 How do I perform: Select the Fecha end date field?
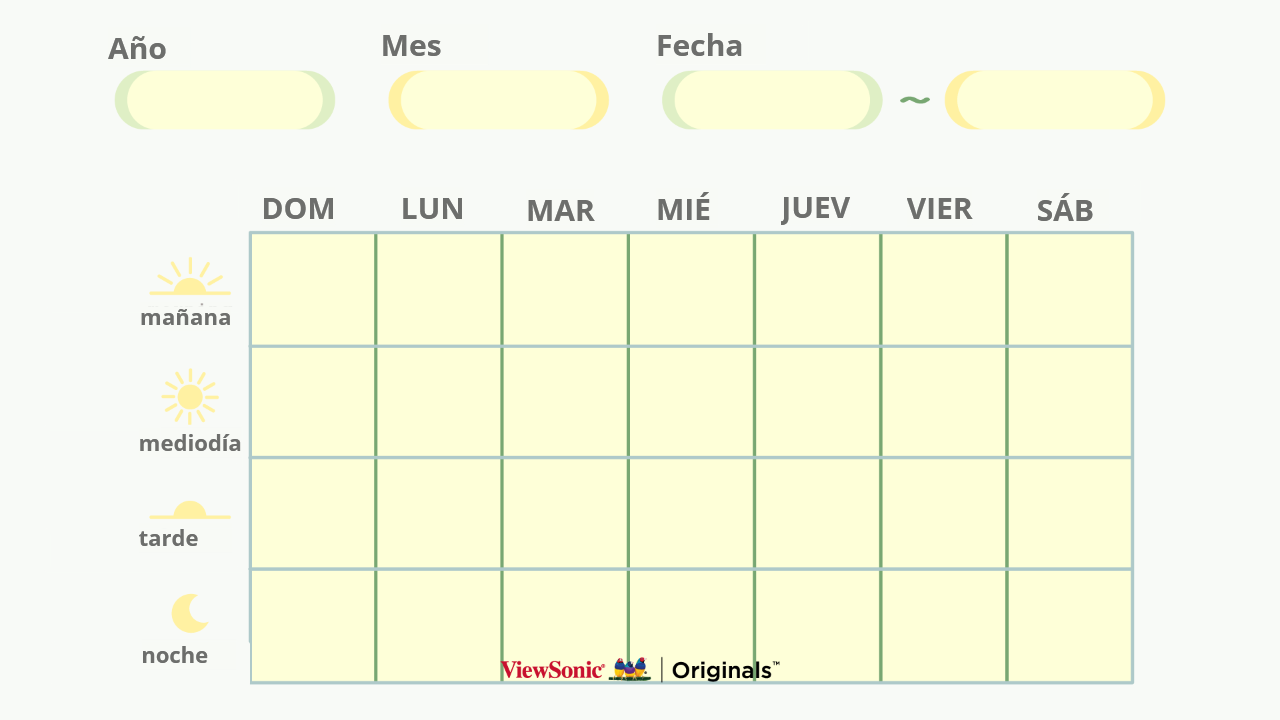click(1055, 100)
